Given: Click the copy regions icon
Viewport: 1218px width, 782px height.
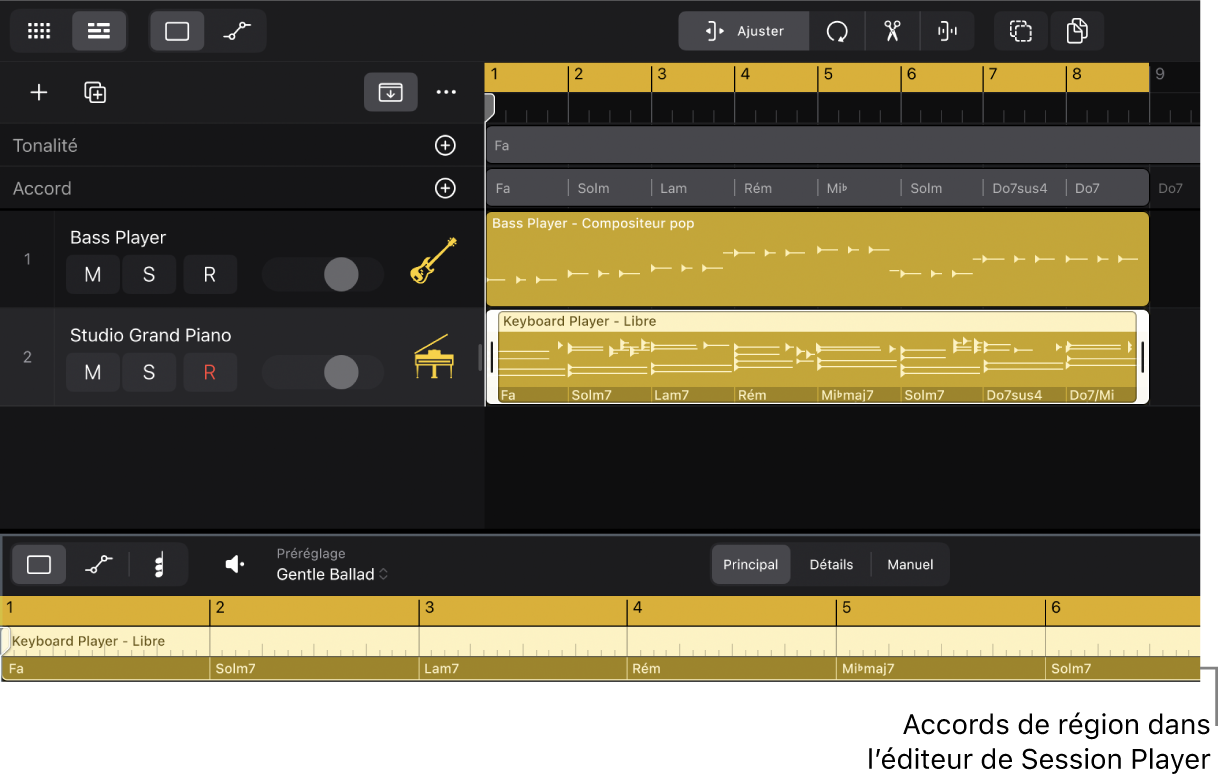Looking at the screenshot, I should [1077, 31].
